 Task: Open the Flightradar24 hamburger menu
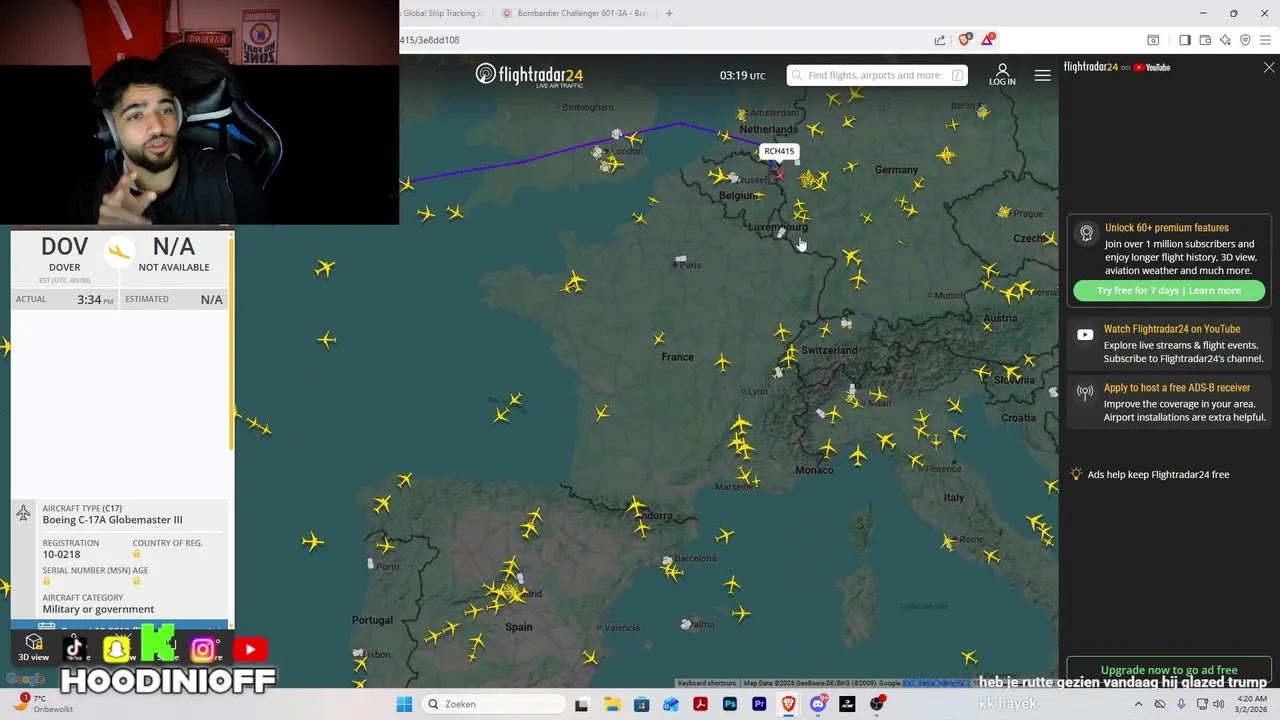point(1042,76)
